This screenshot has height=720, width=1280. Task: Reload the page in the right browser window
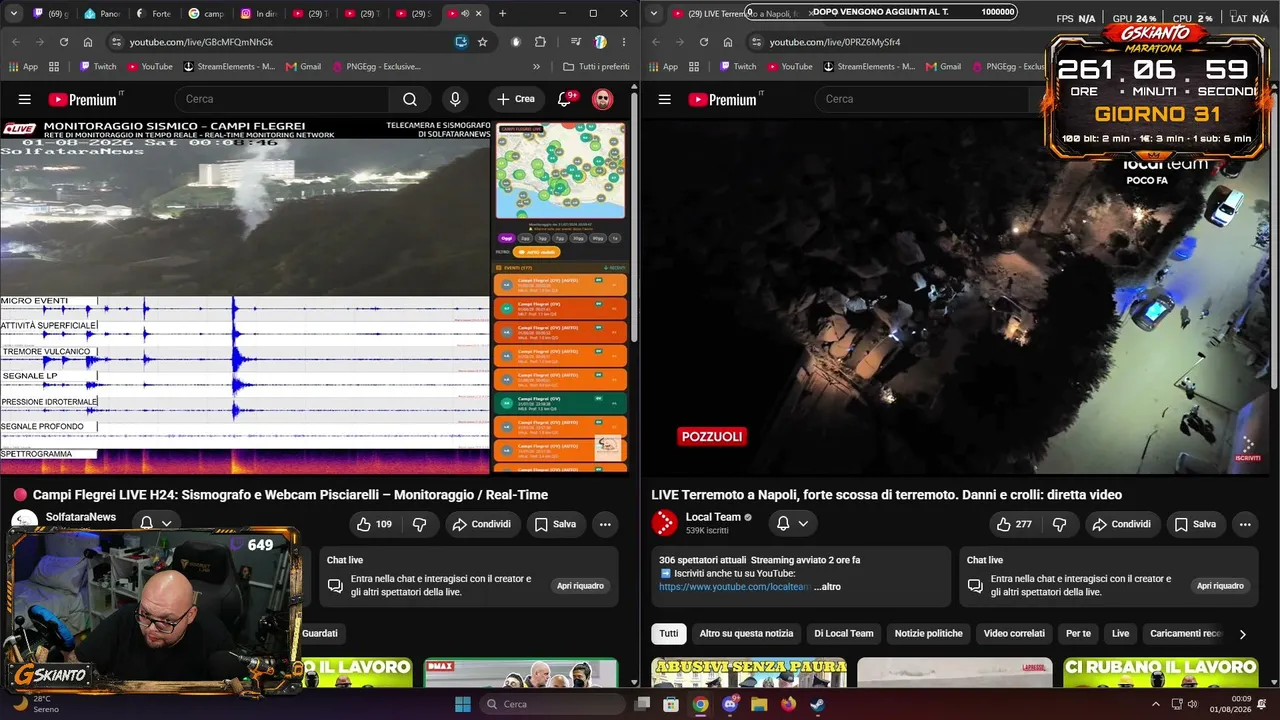[x=704, y=42]
